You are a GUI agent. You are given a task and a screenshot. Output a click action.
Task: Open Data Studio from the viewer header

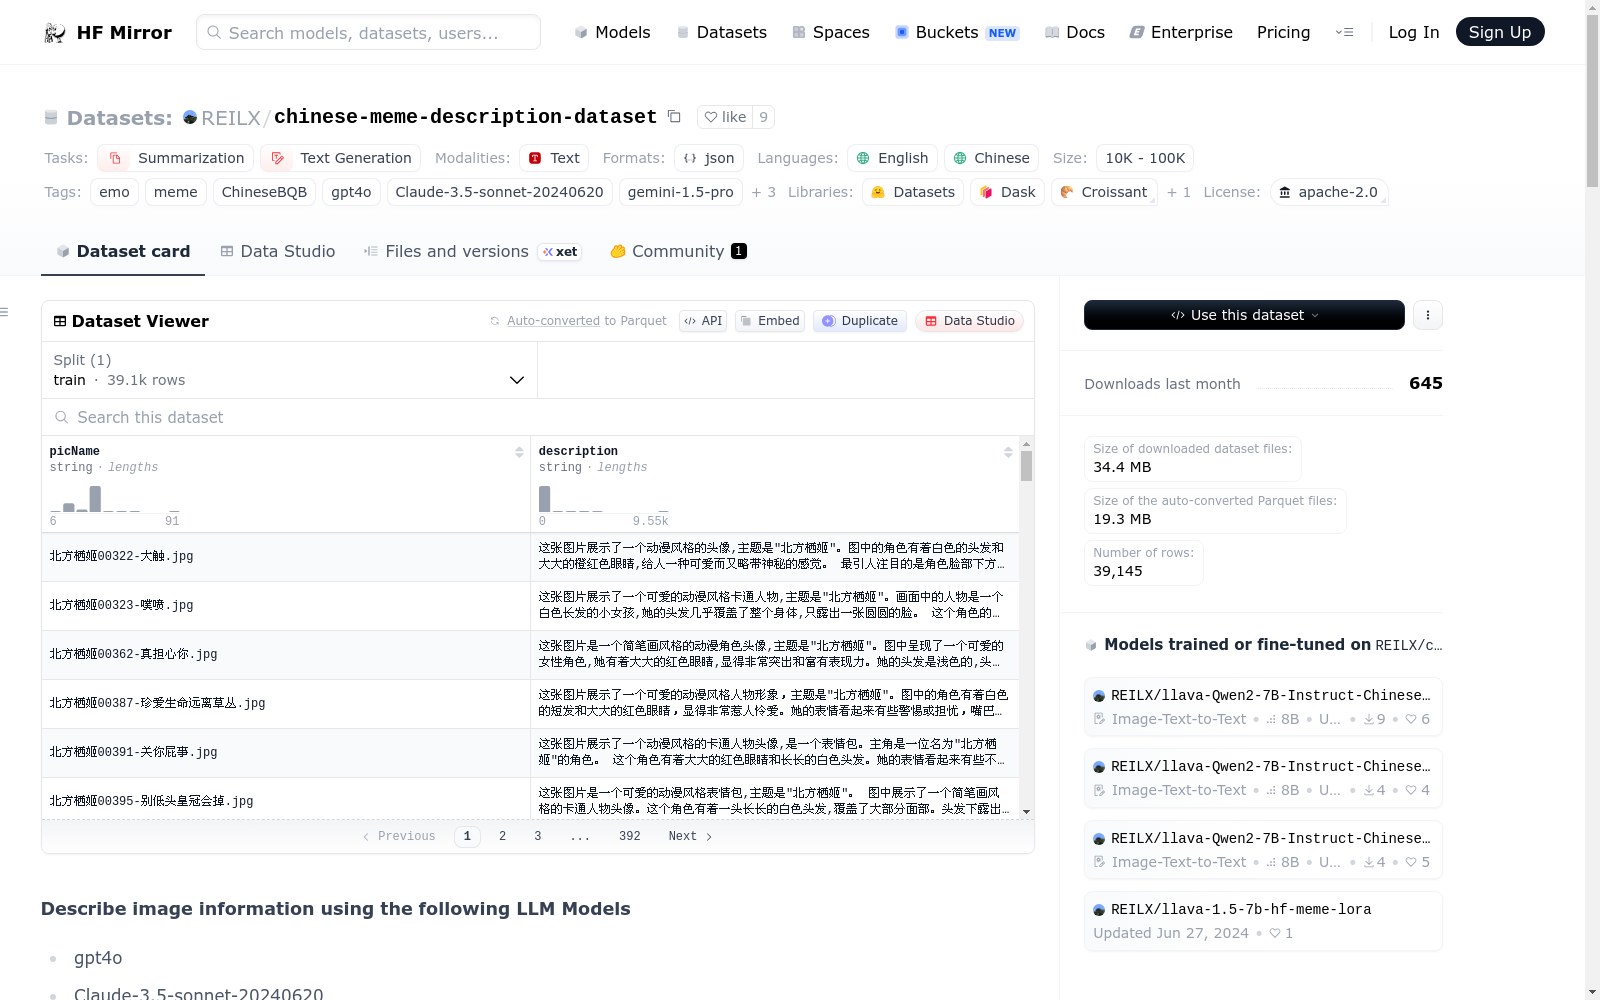[969, 321]
